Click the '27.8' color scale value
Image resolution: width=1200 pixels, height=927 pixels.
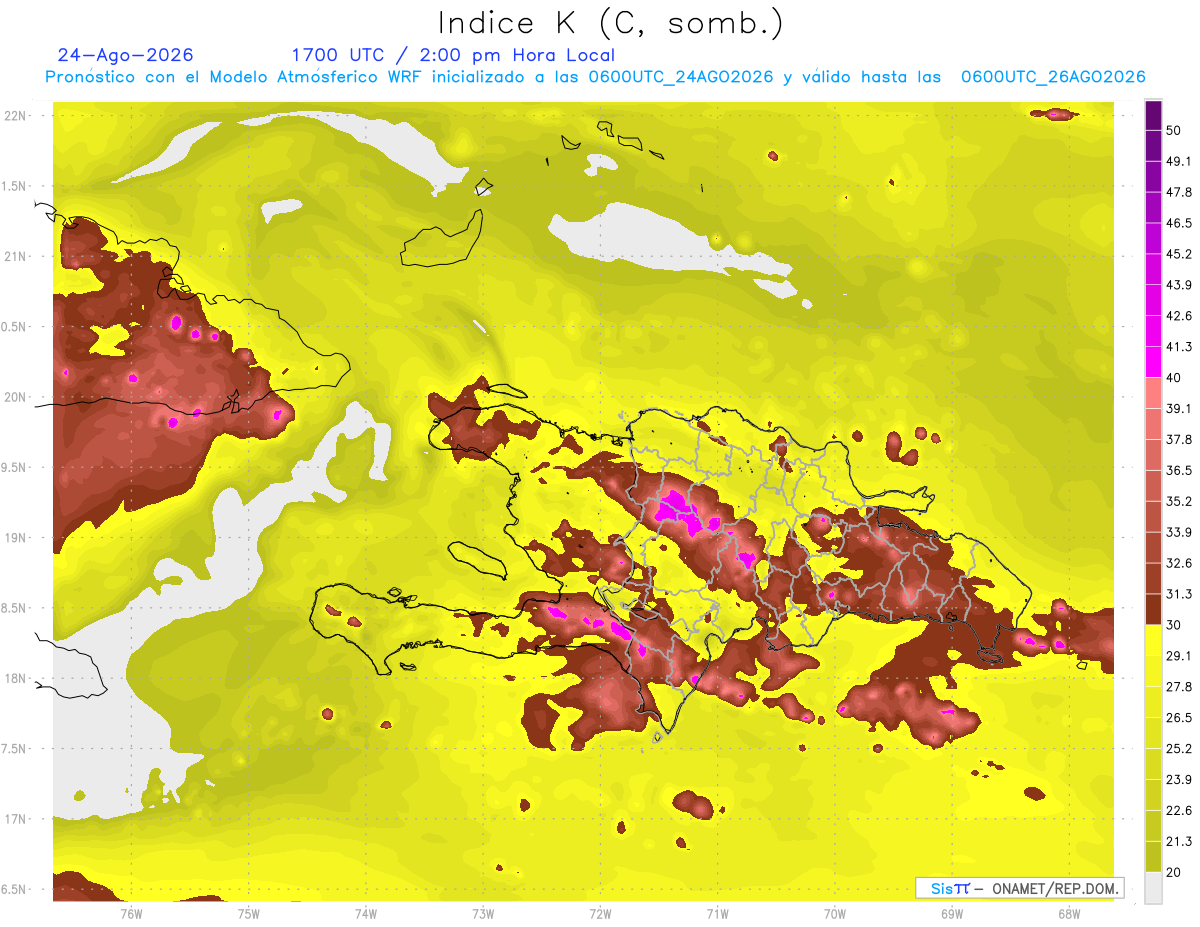coord(1179,687)
